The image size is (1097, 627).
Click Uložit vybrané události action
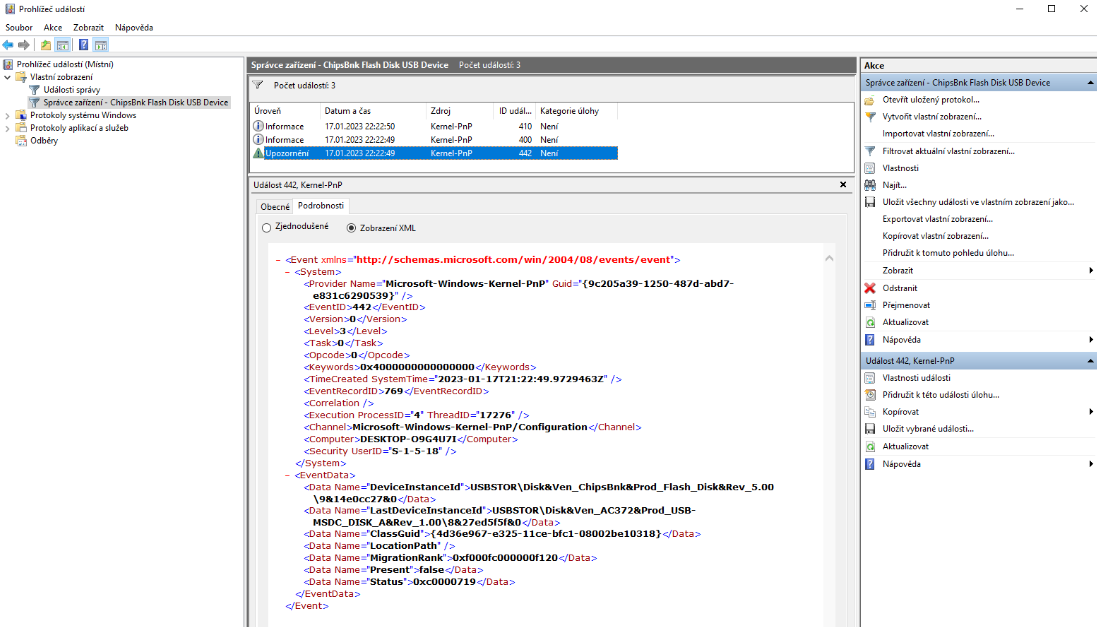(927, 429)
